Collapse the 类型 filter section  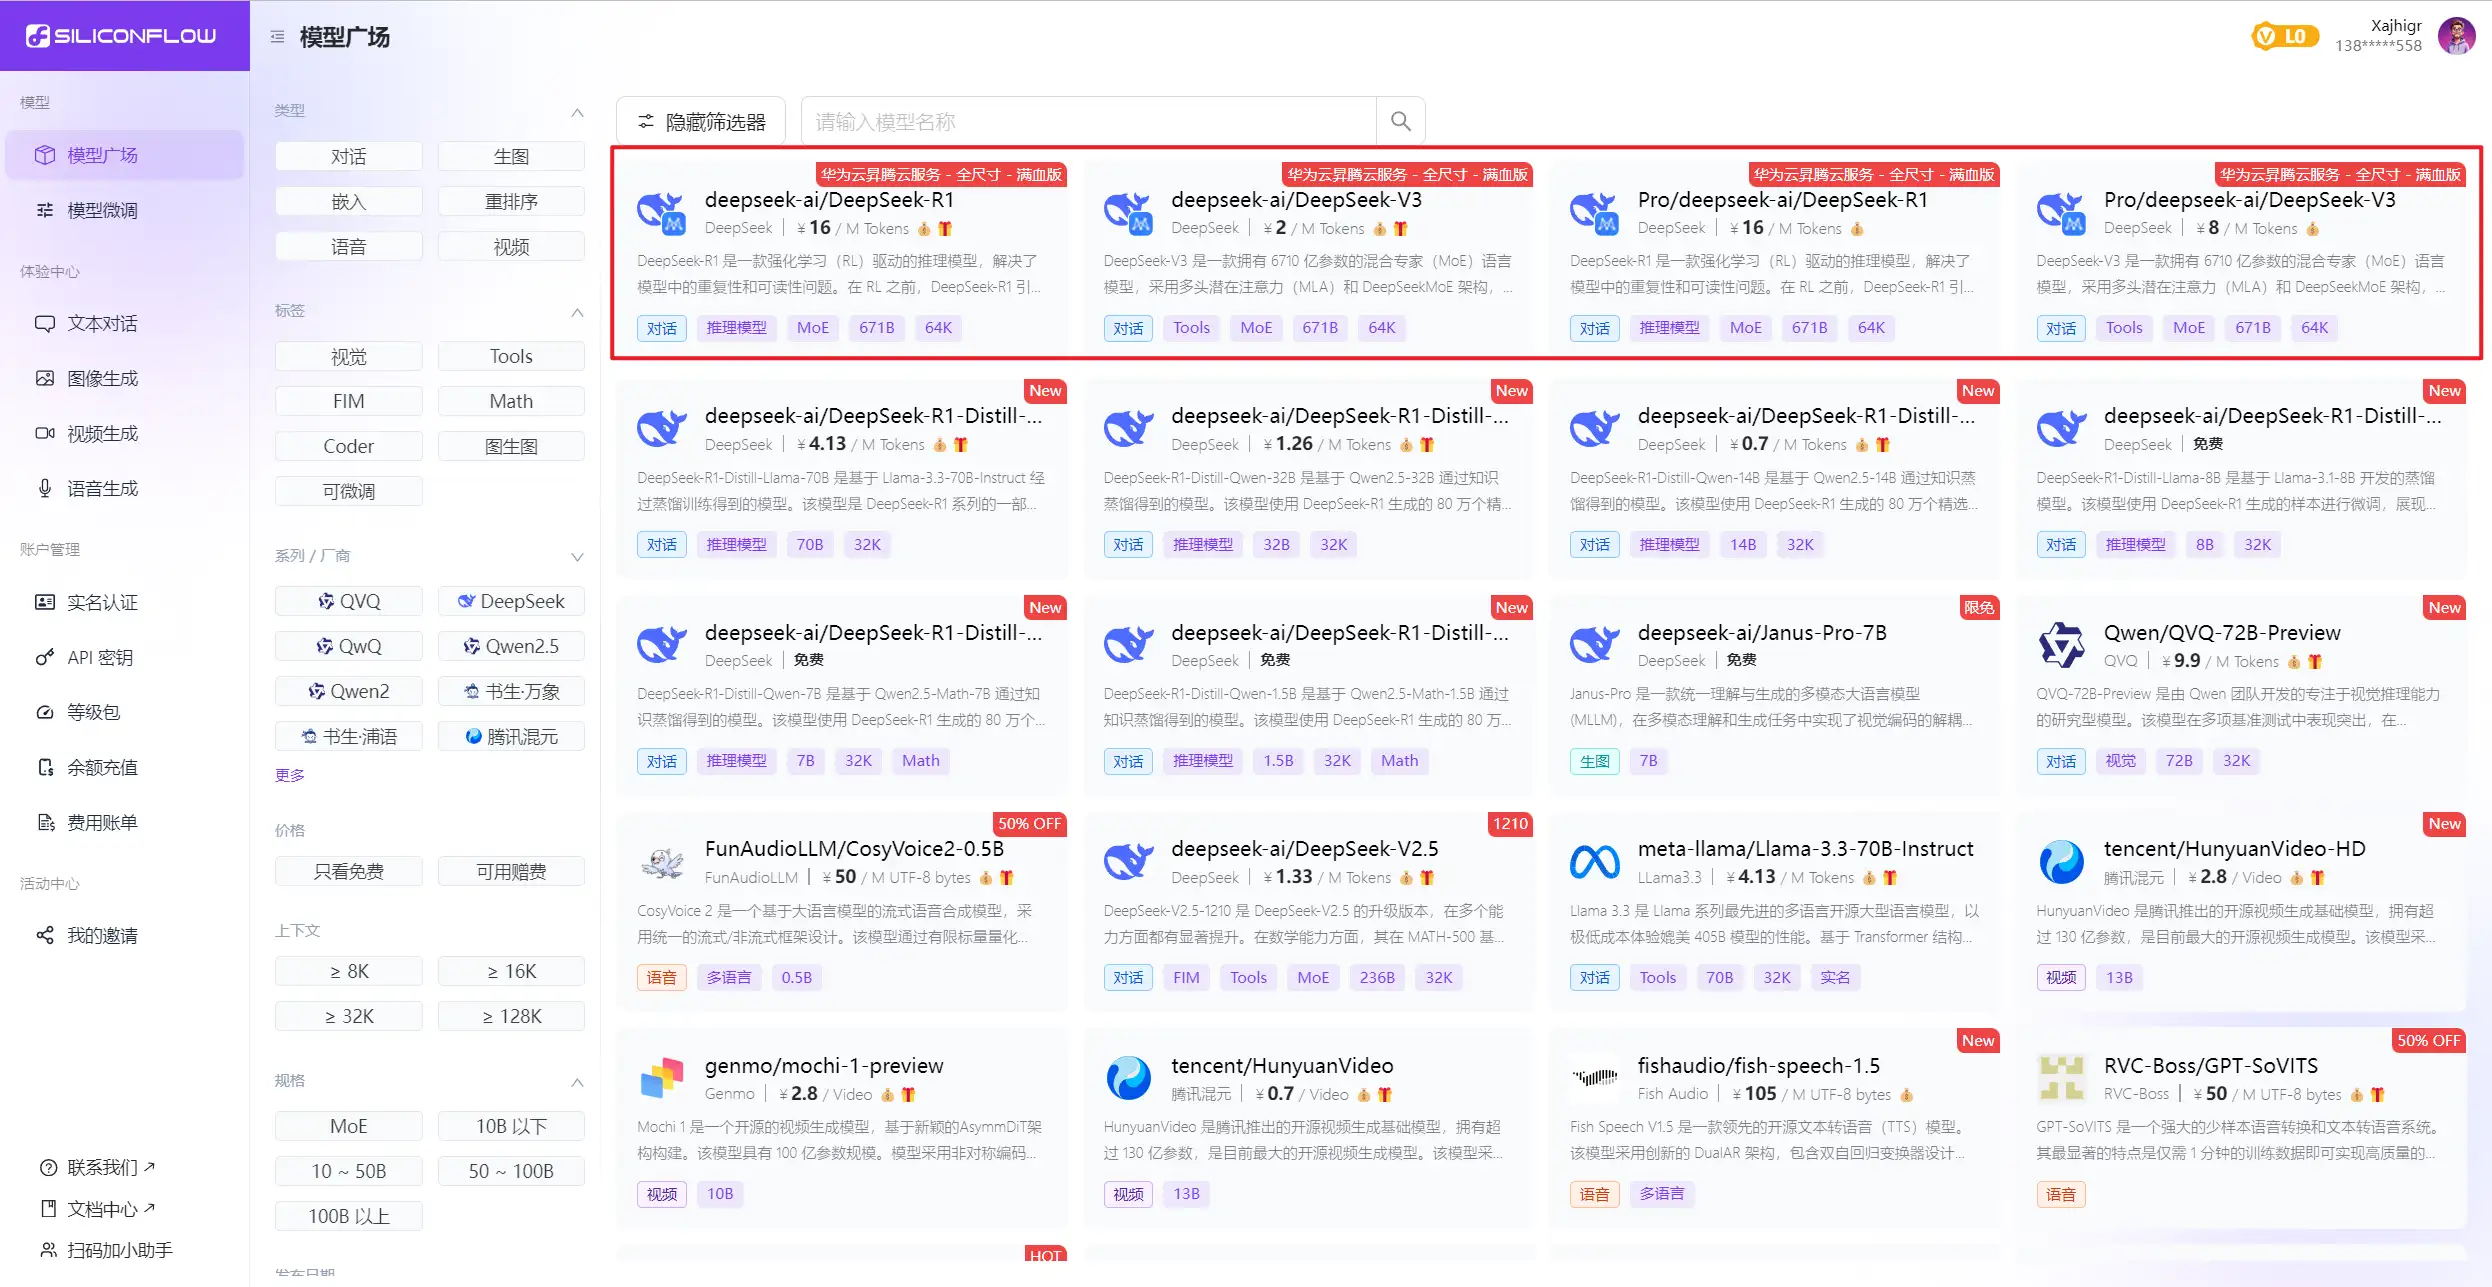click(577, 112)
